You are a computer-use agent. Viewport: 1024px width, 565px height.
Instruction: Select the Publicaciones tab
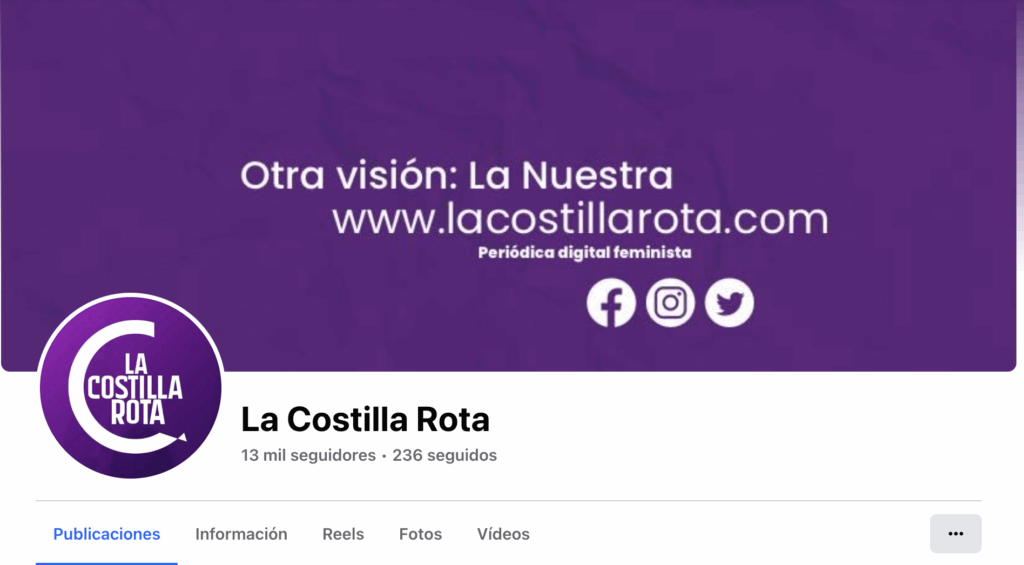106,534
